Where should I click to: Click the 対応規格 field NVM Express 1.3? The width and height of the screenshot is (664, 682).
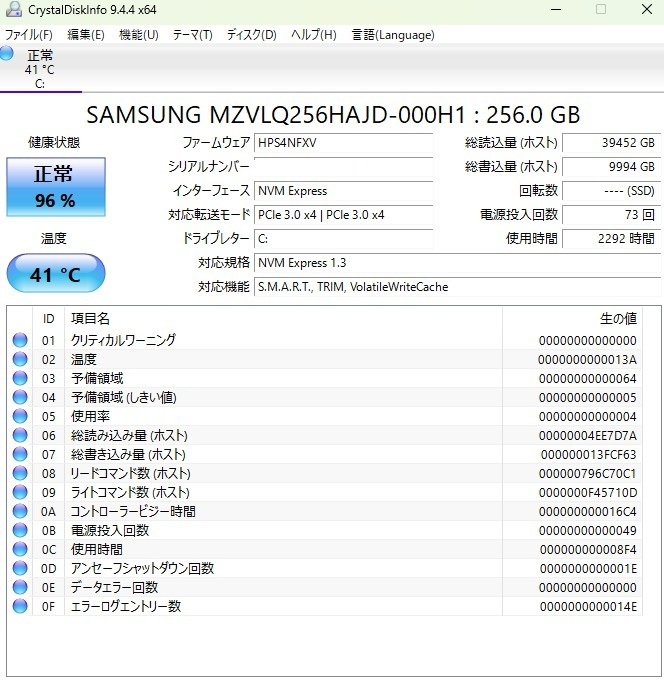point(457,263)
